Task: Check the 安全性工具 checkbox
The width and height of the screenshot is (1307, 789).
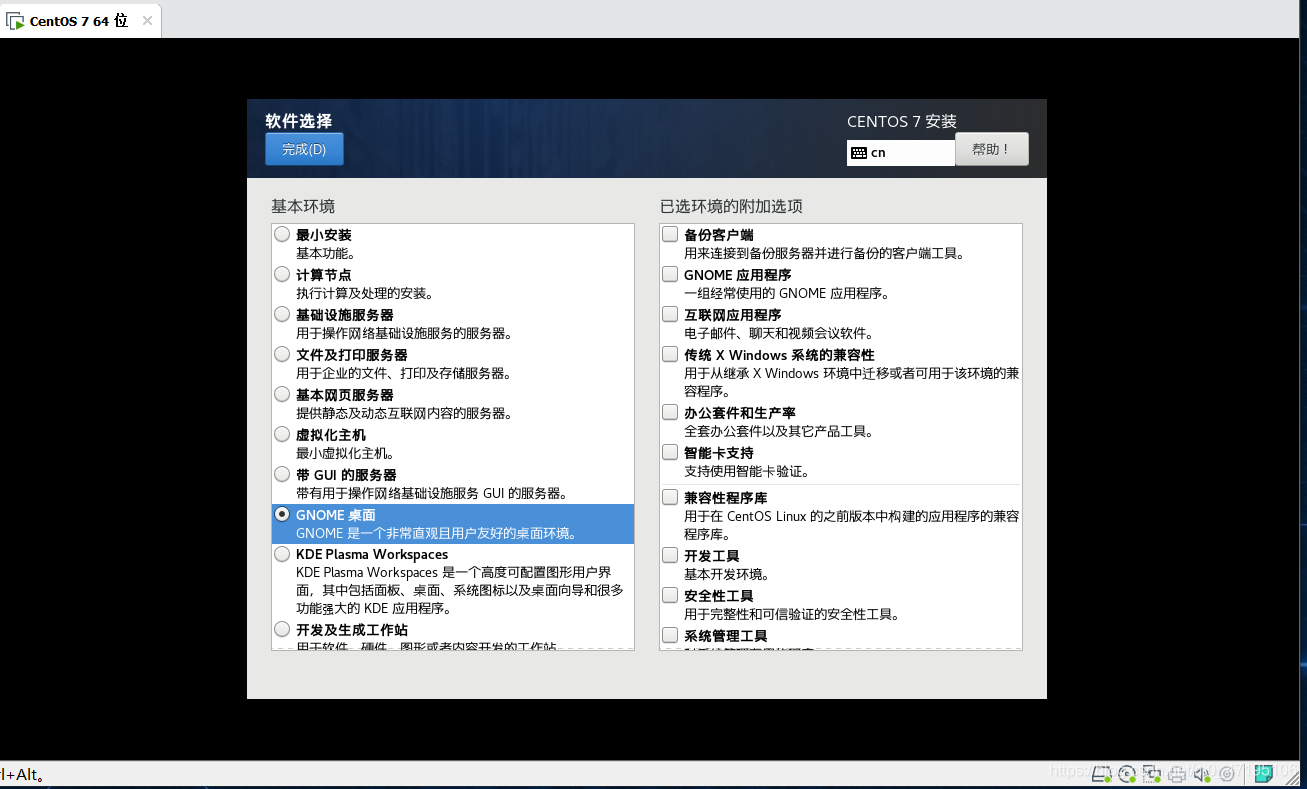Action: pyautogui.click(x=670, y=595)
